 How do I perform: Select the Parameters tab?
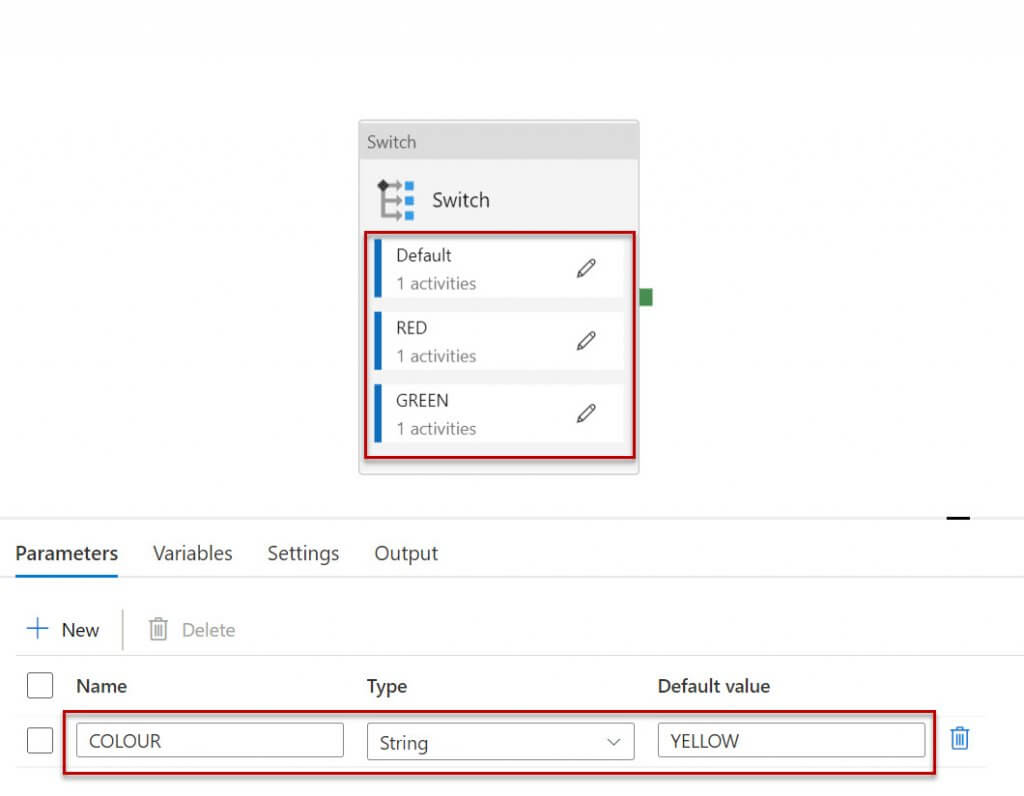pyautogui.click(x=67, y=553)
